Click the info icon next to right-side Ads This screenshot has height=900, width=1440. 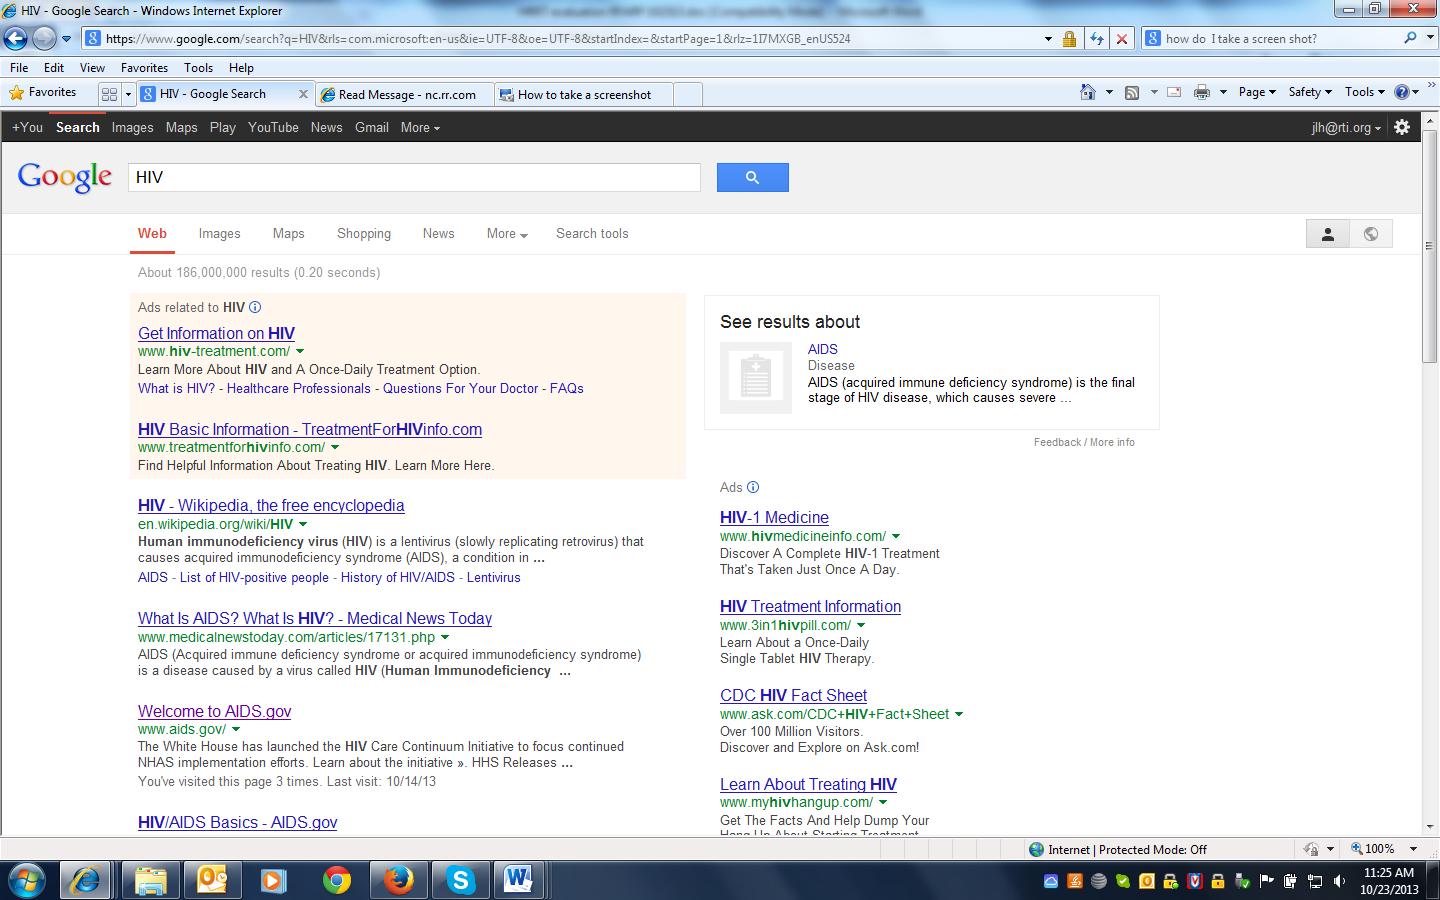(x=753, y=487)
